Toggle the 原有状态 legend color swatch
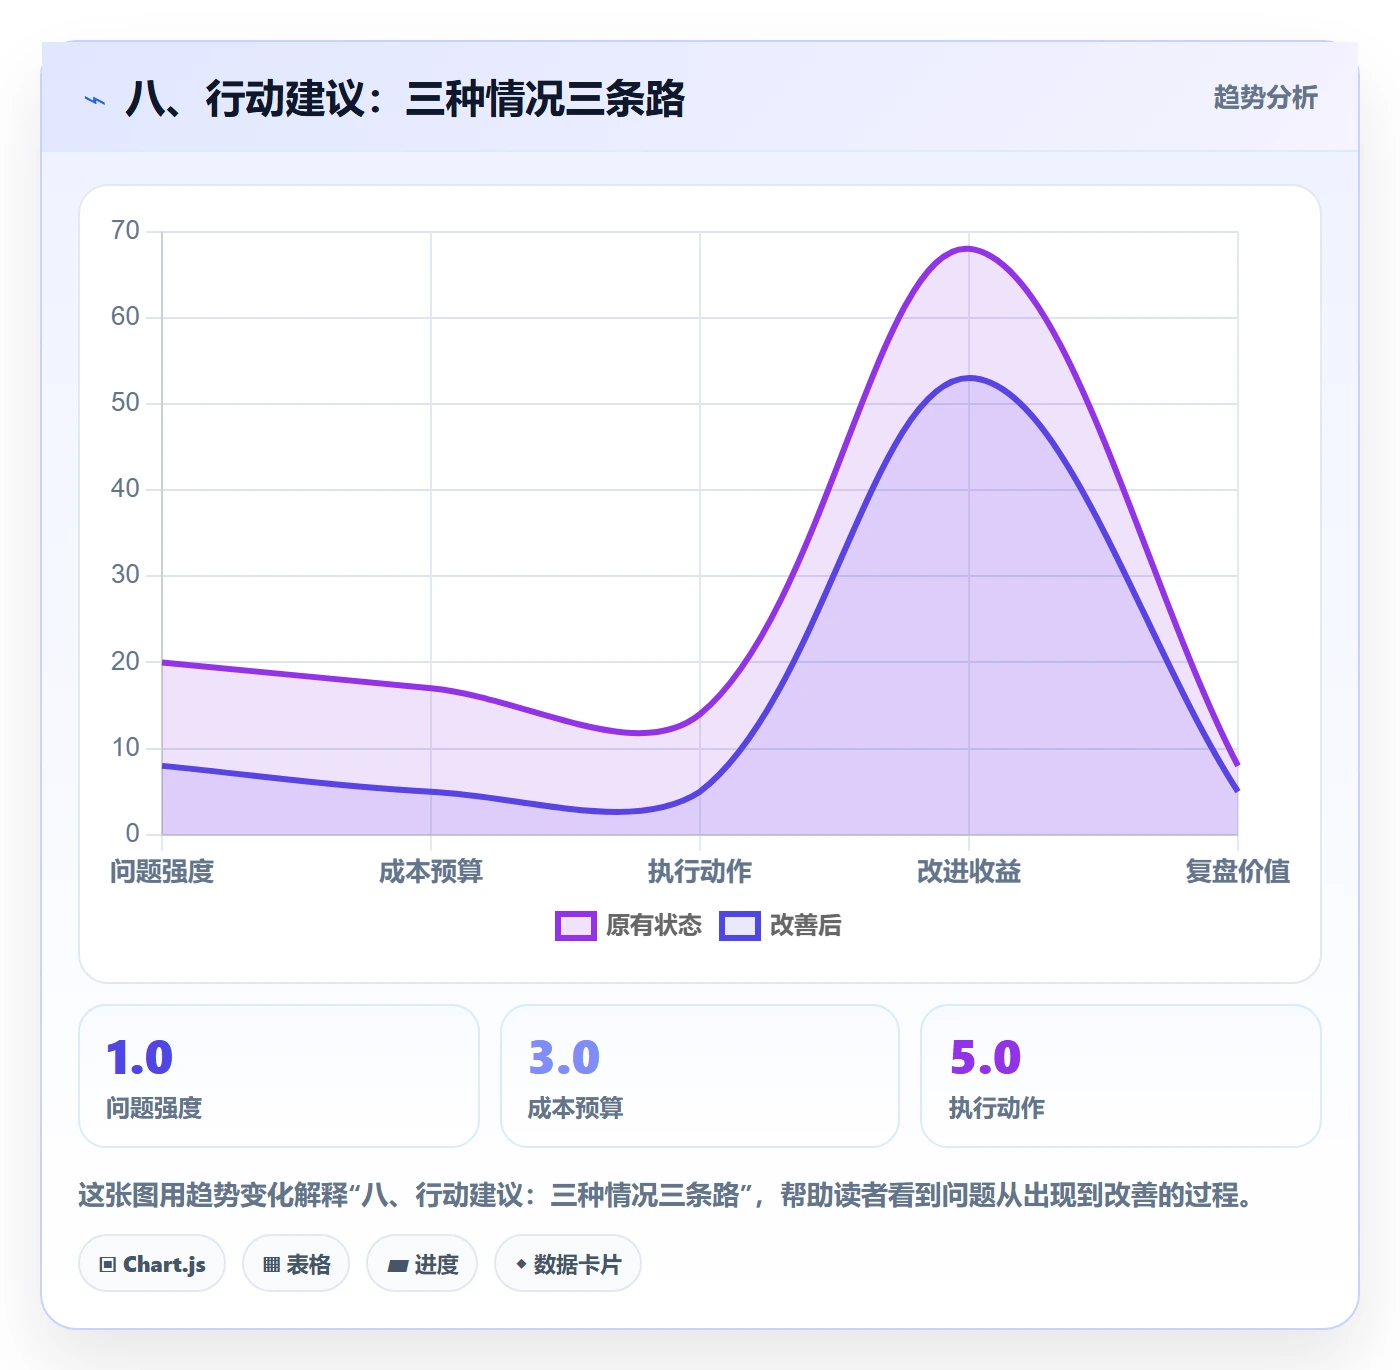 (576, 926)
